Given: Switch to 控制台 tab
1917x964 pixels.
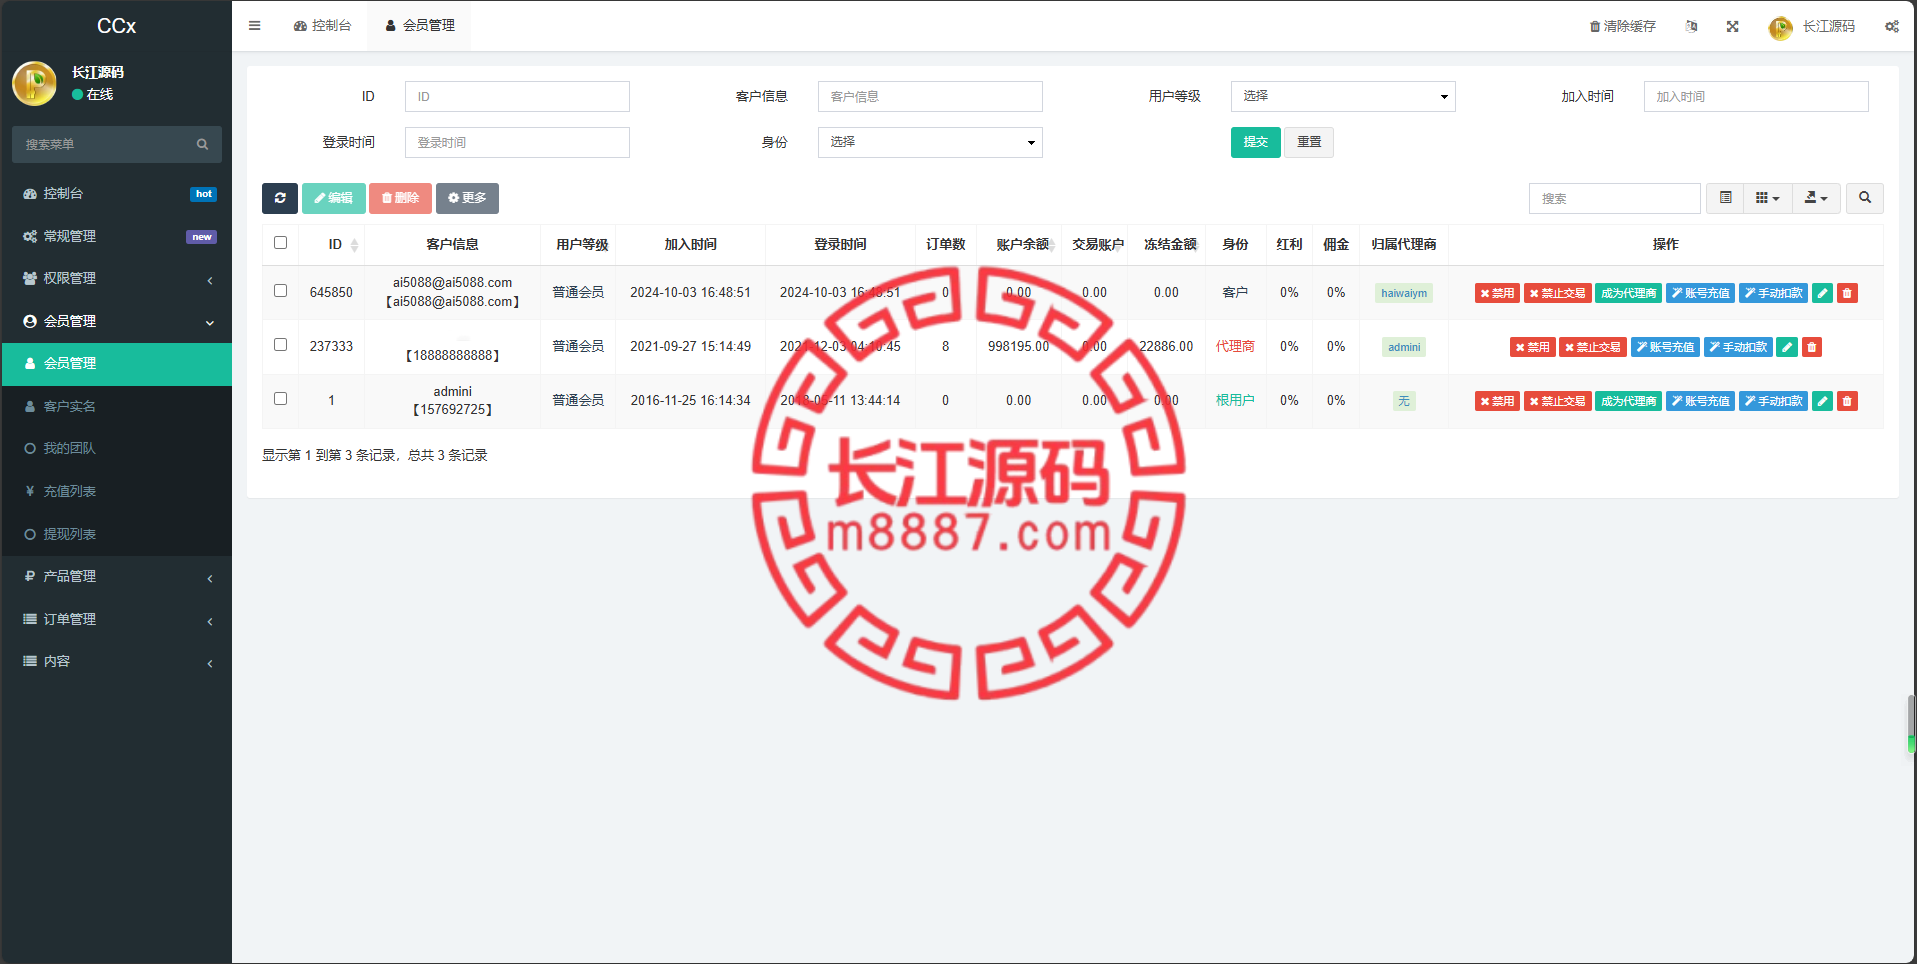Looking at the screenshot, I should [x=322, y=26].
